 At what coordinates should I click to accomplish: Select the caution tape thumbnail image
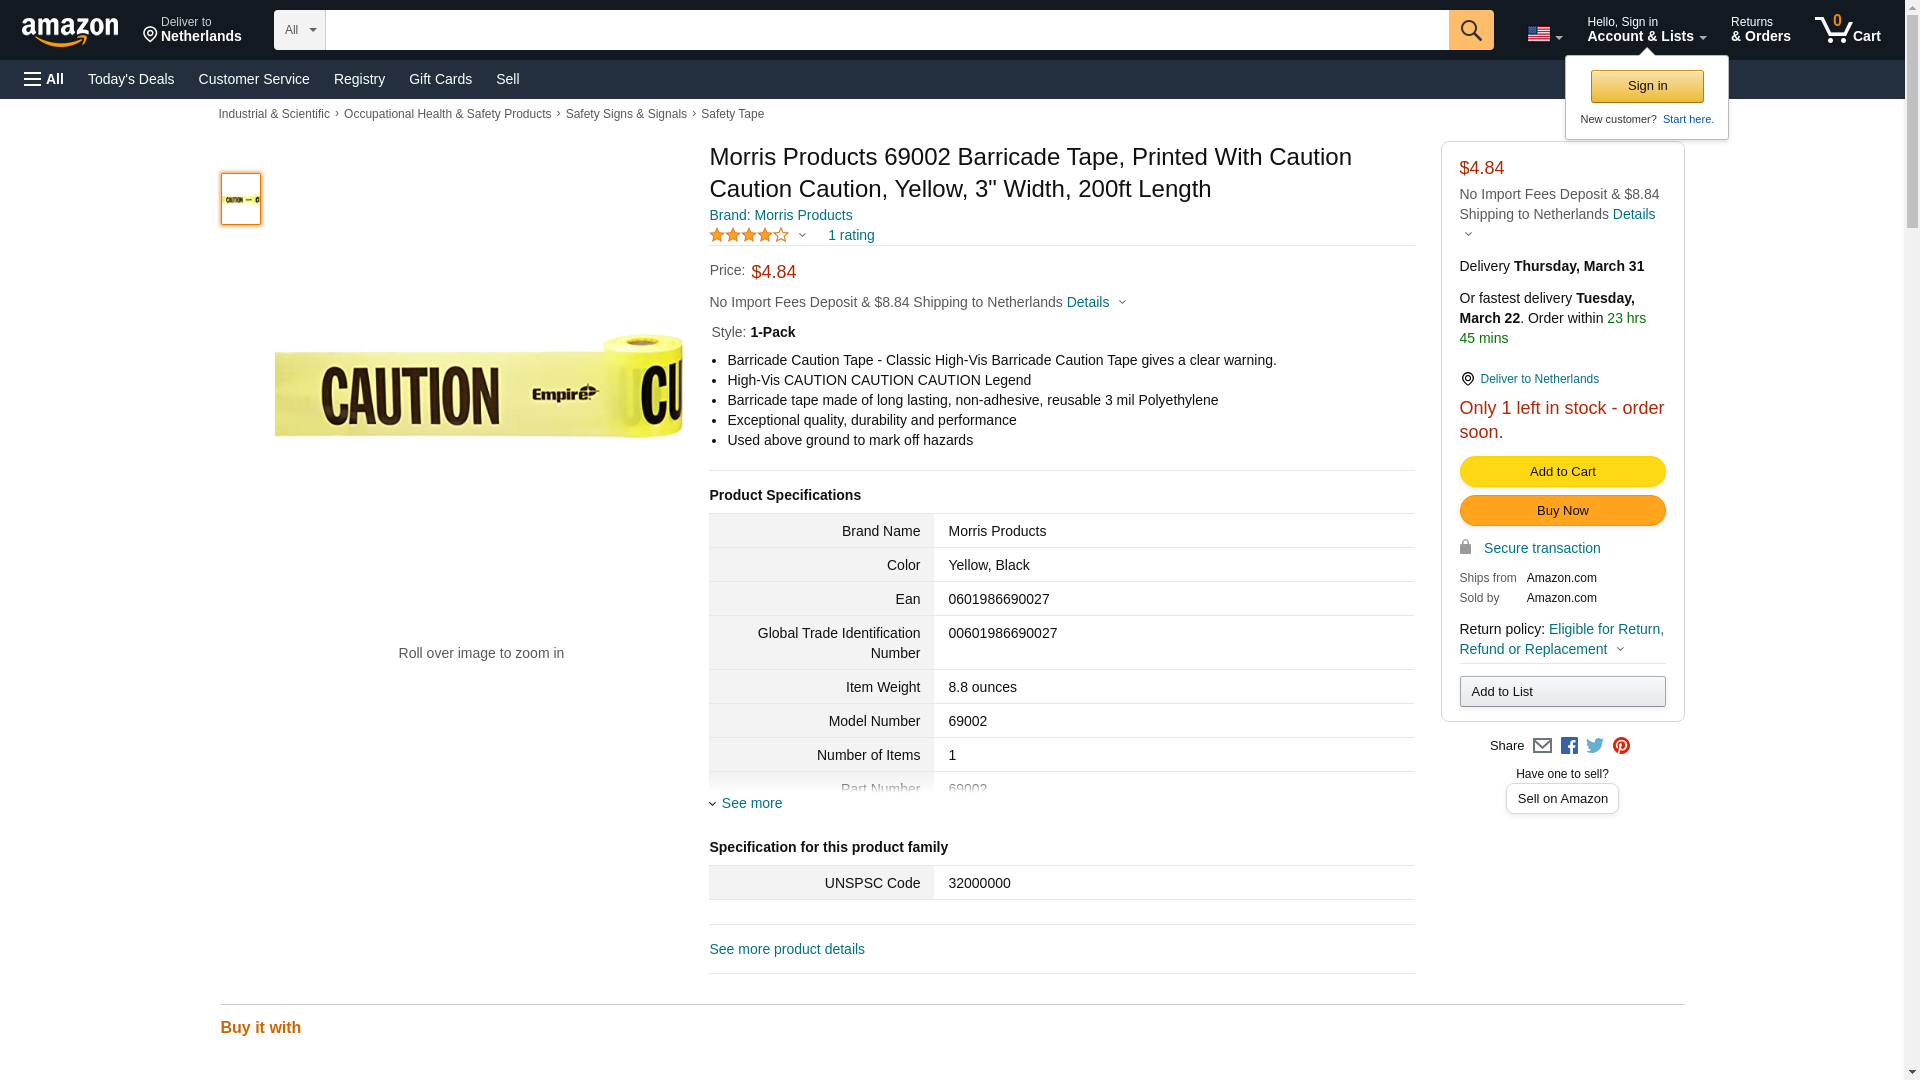(x=241, y=199)
